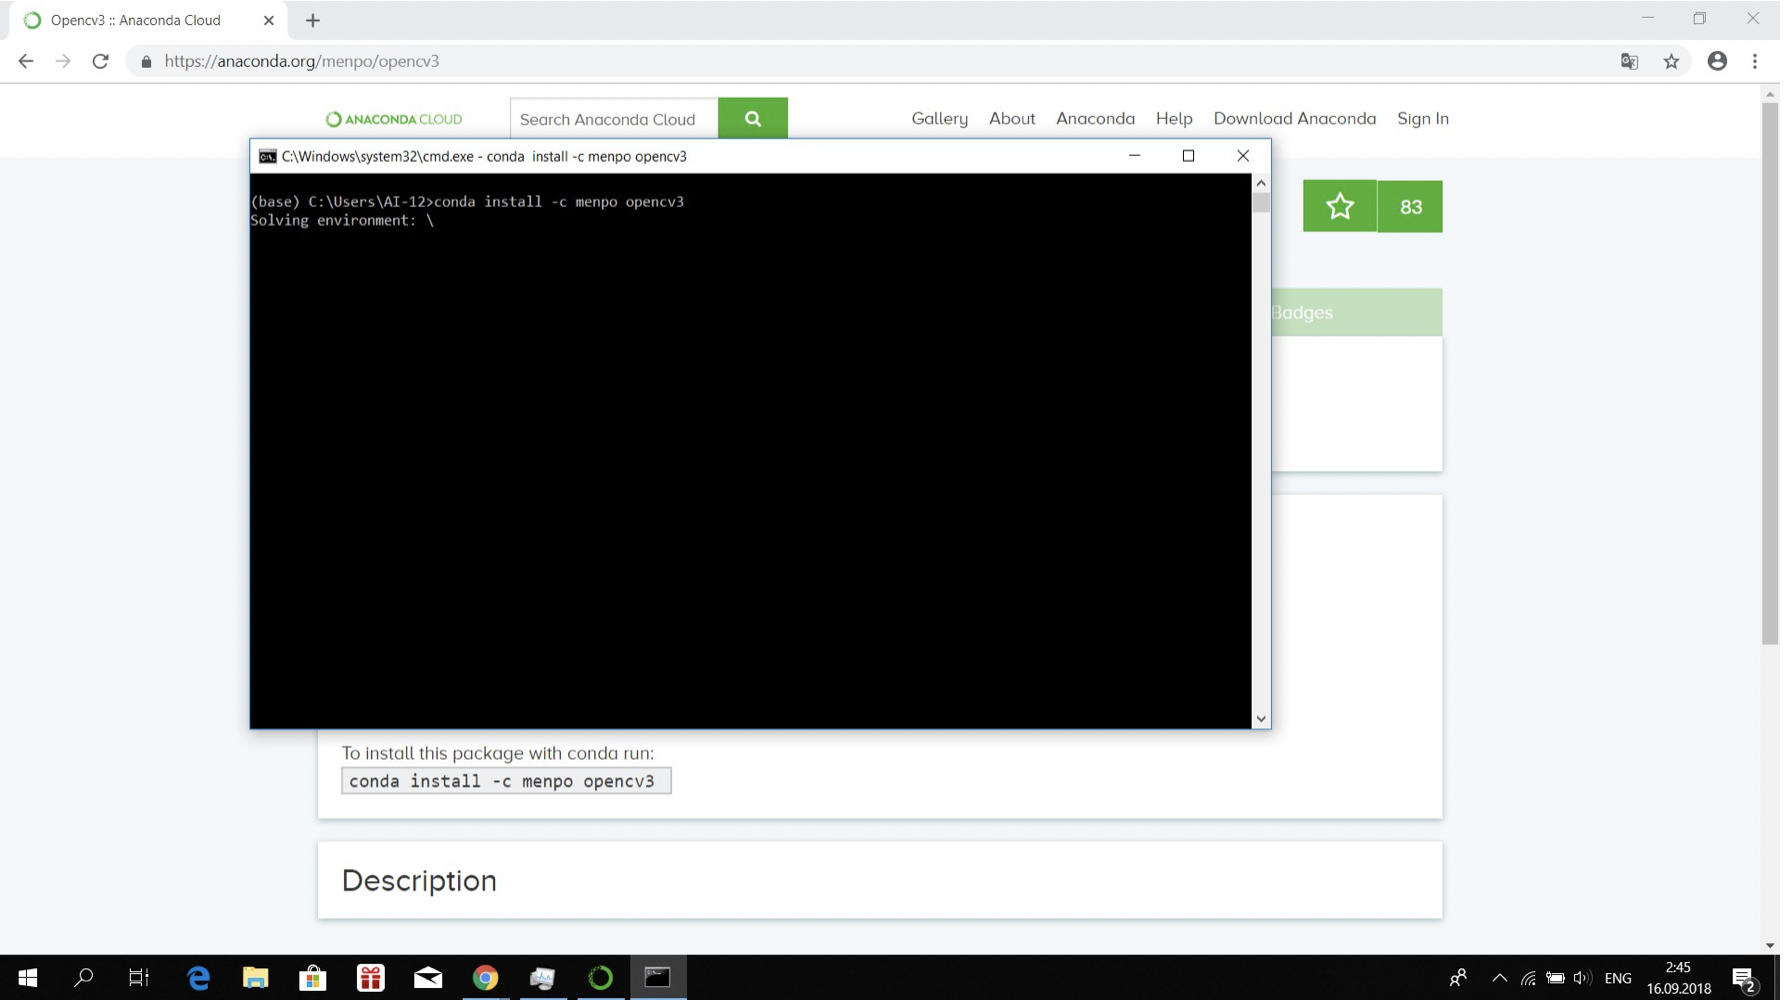
Task: Reload the Anaconda Cloud page
Action: click(100, 61)
